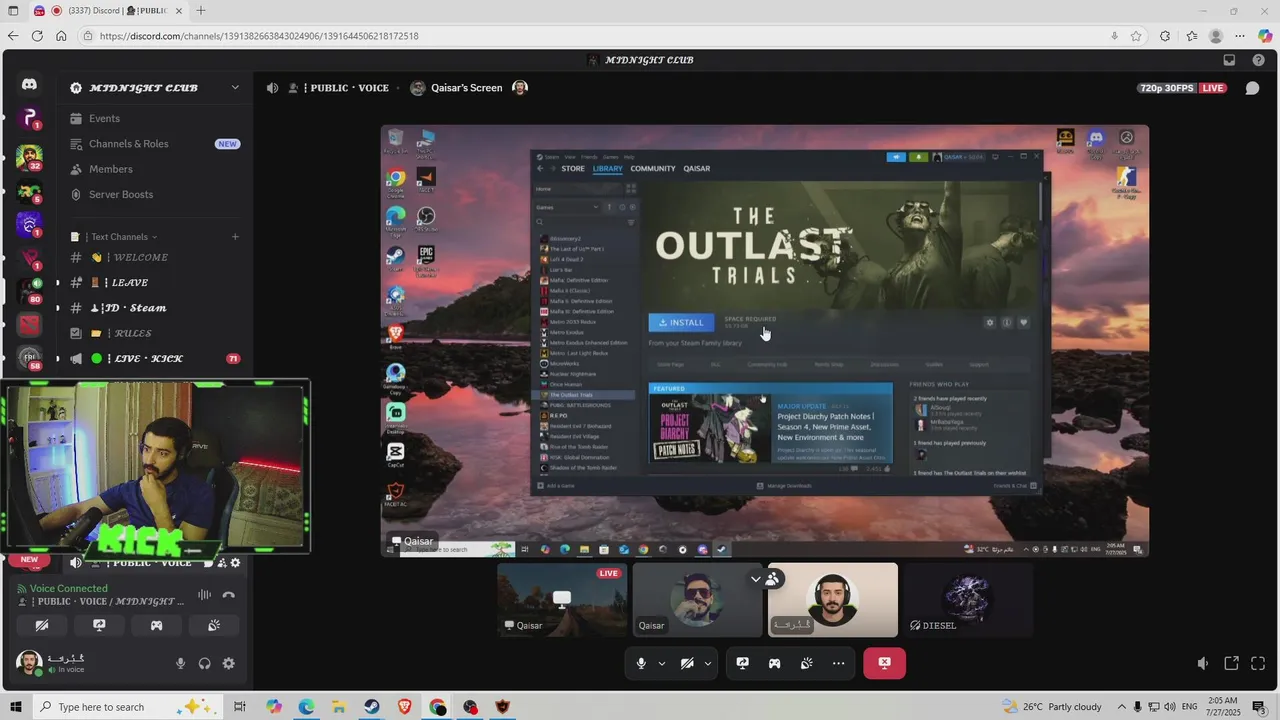Jump to unread with the NEW pill

tap(29, 560)
